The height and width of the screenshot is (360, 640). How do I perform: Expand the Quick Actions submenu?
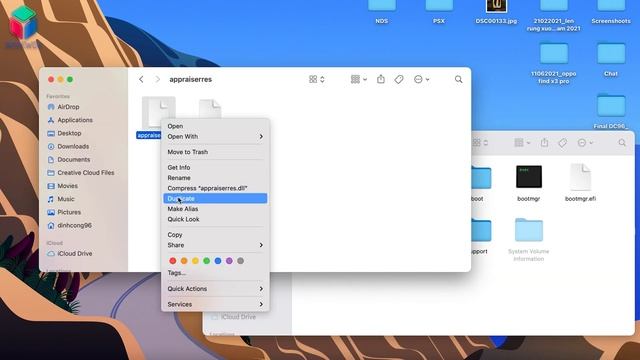215,289
